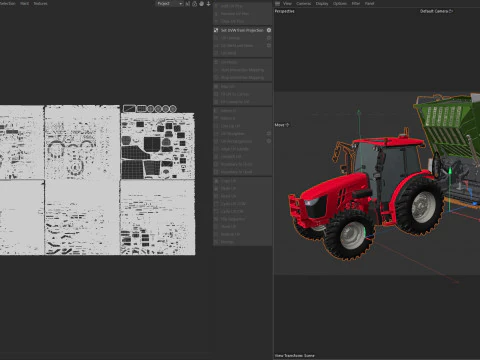Click the first rectangular UV view control icon
This screenshot has height=360, width=480.
click(x=129, y=109)
